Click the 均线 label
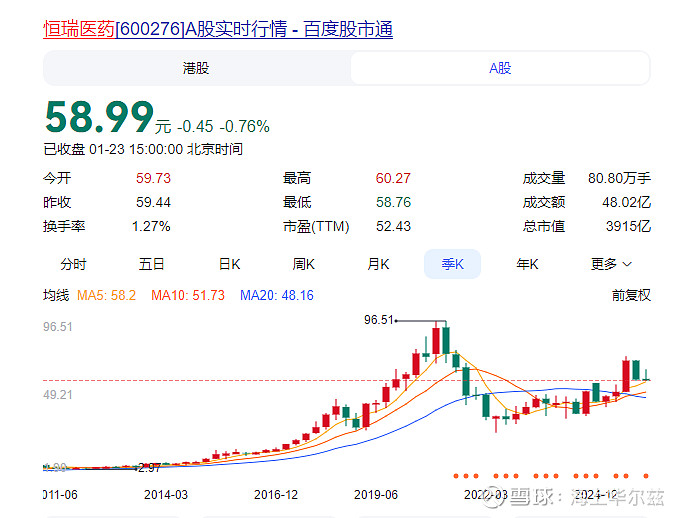This screenshot has height=518, width=684. click(x=56, y=295)
